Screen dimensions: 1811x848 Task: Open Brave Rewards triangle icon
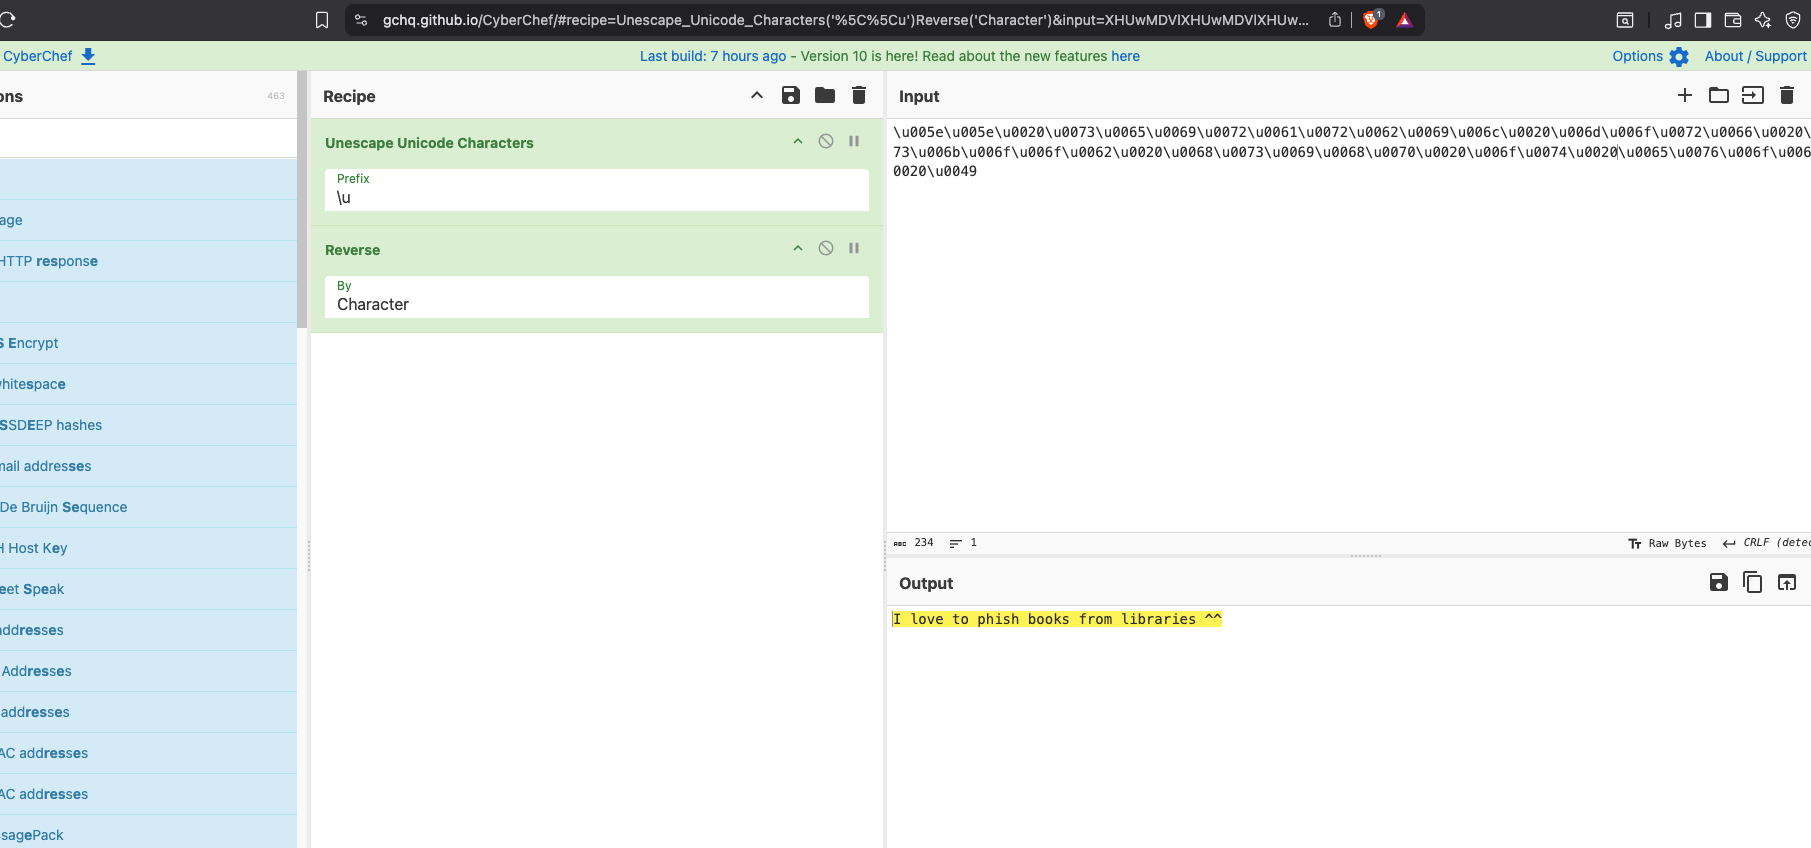[1404, 20]
